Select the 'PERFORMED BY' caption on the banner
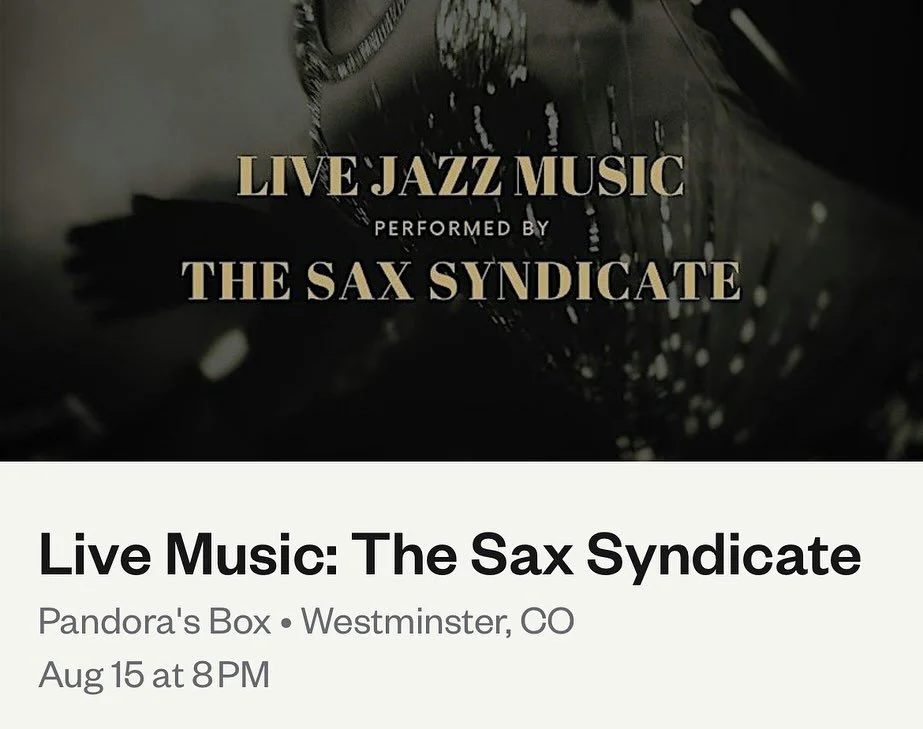Viewport: 923px width, 729px height. point(462,228)
